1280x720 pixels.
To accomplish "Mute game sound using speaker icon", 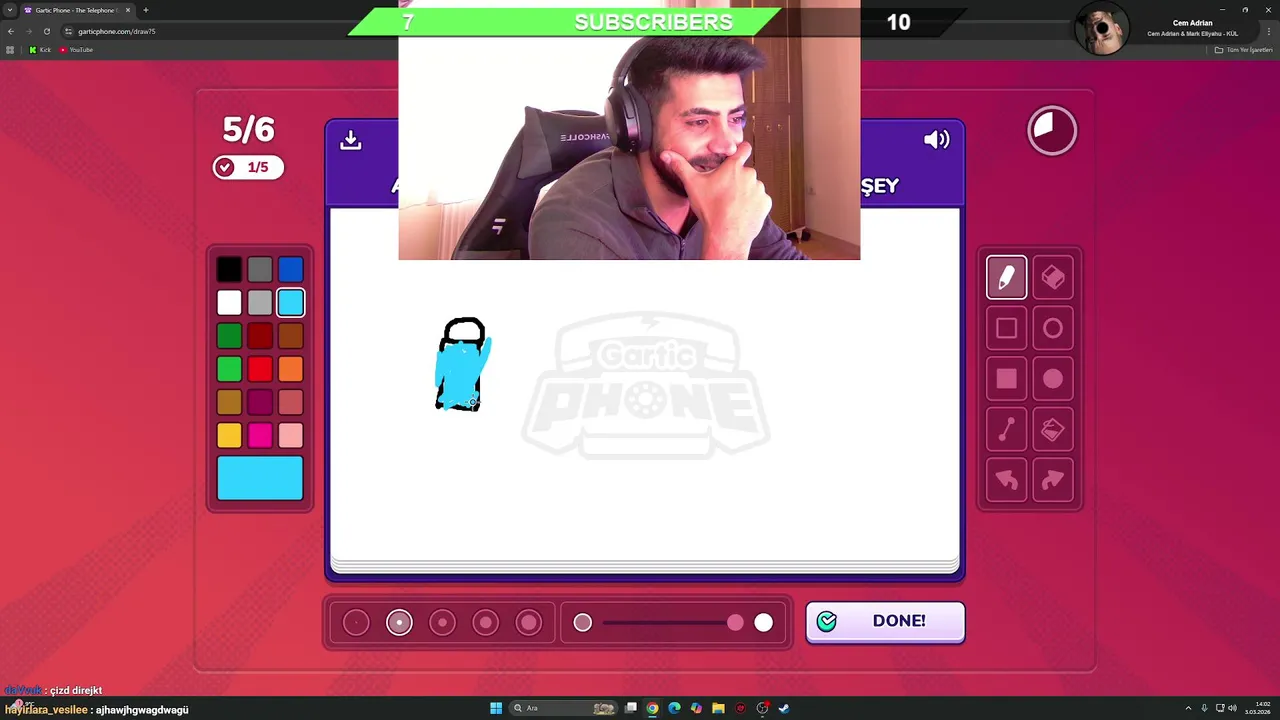I will [936, 140].
